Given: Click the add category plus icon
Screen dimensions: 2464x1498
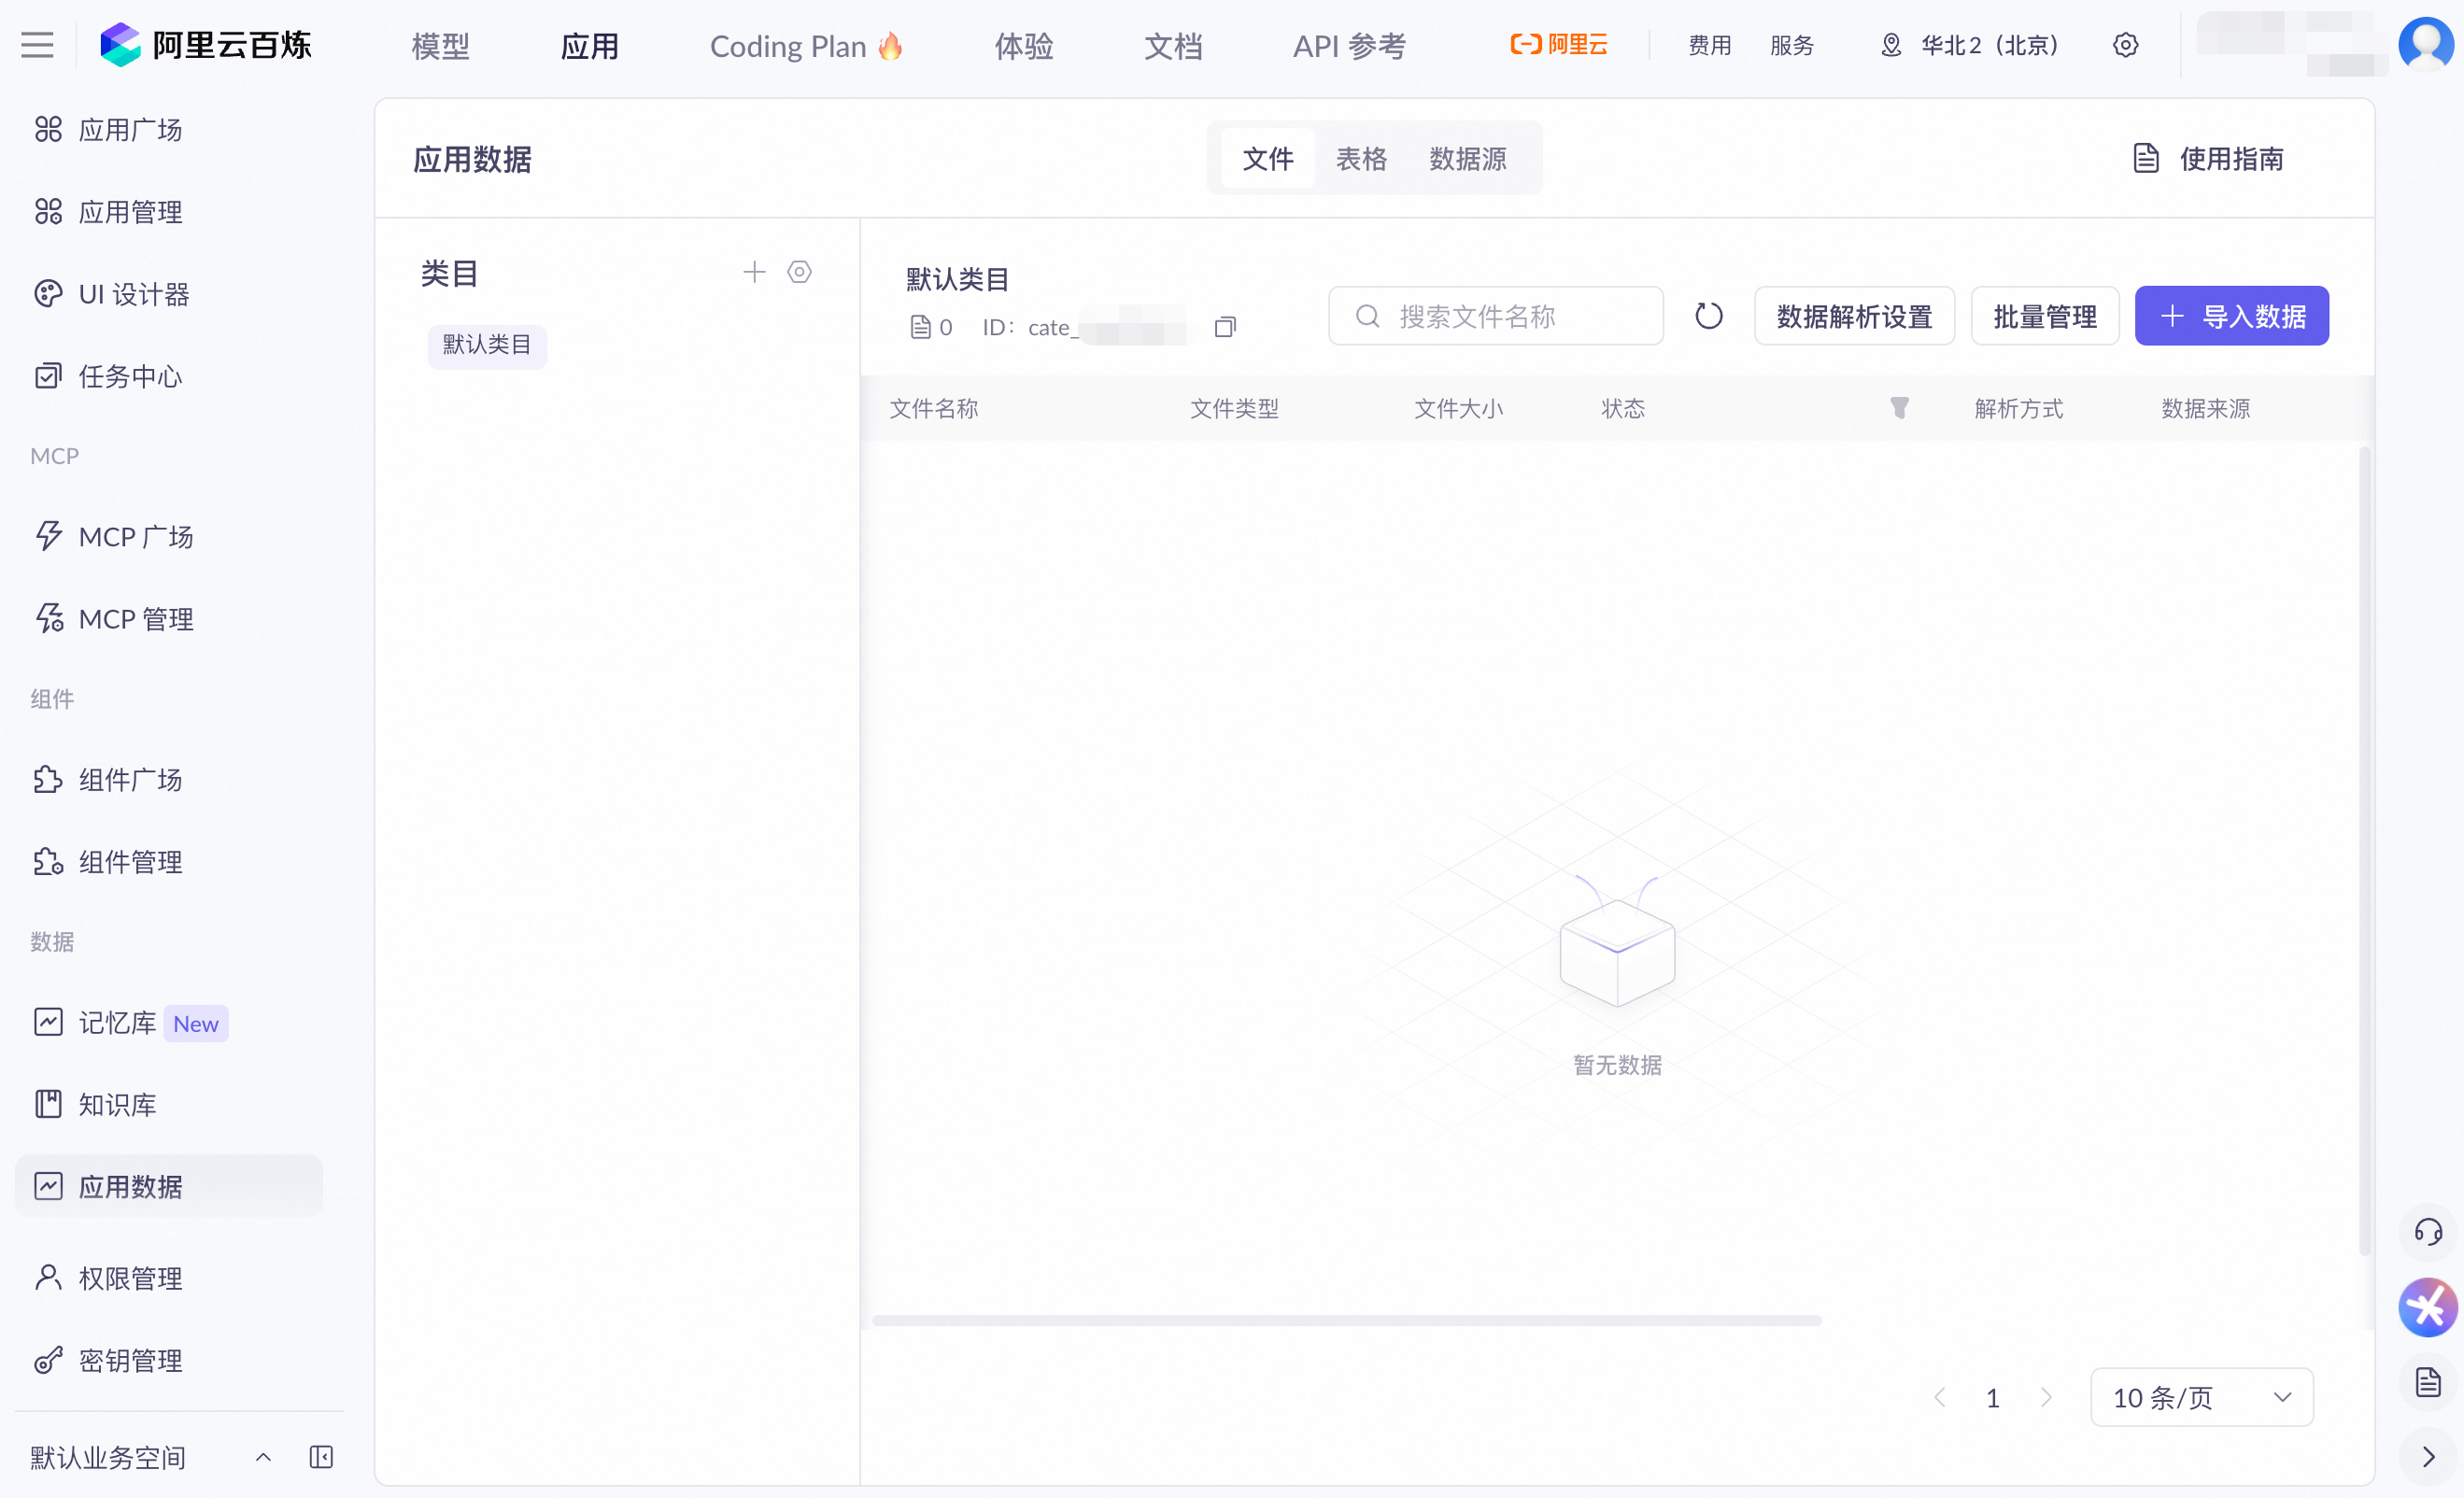Looking at the screenshot, I should pos(754,272).
